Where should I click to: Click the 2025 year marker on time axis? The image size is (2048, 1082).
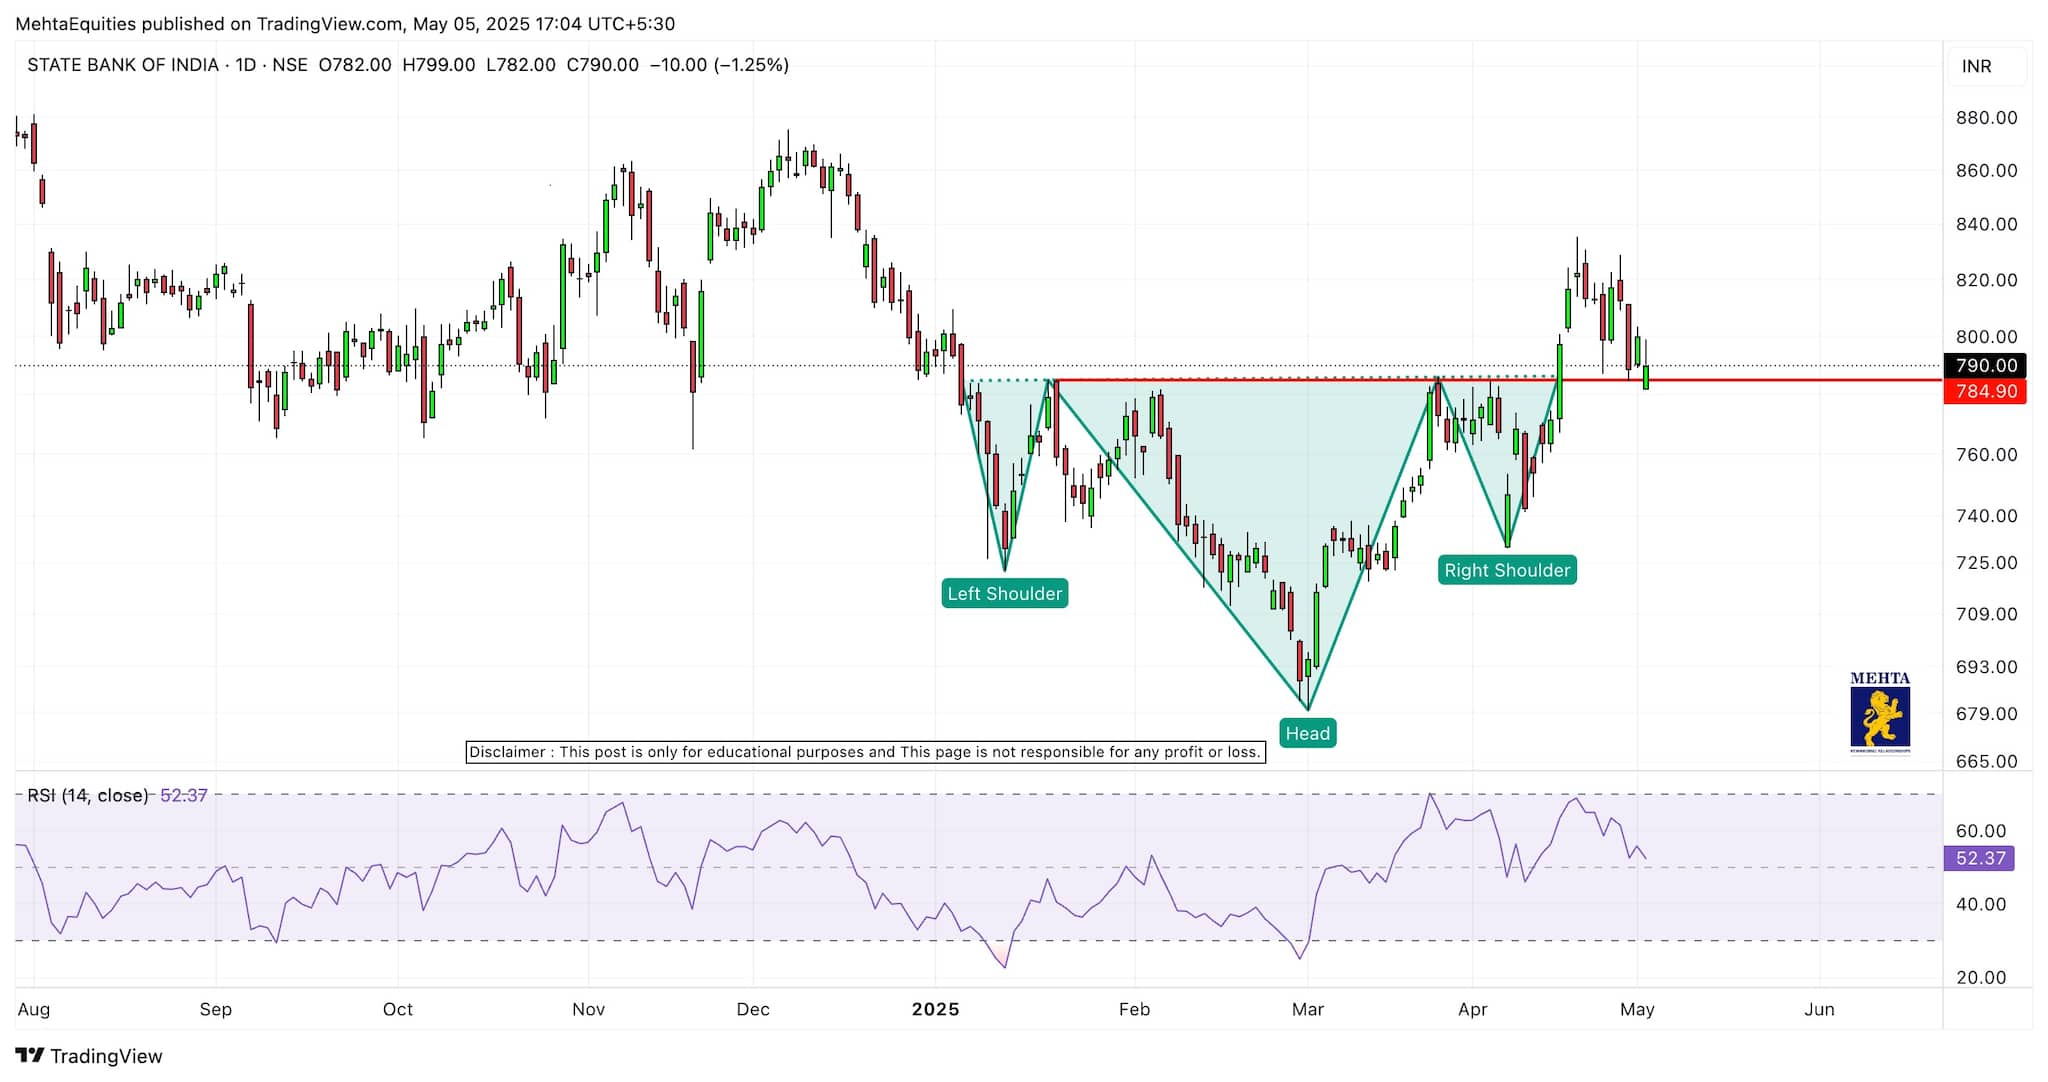pos(935,1009)
